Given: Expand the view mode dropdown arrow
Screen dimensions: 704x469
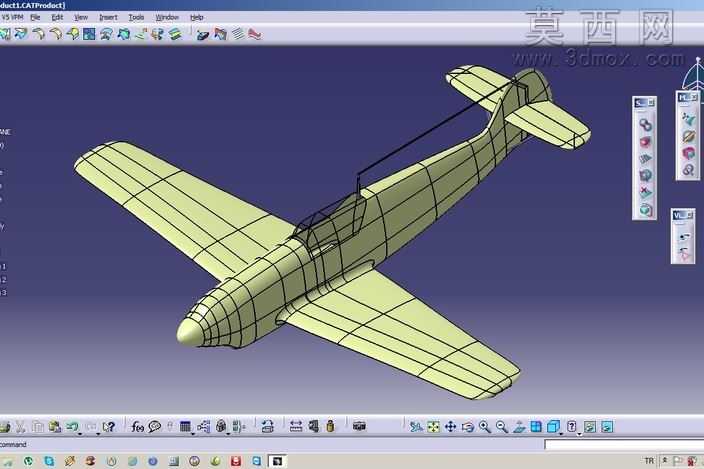Looking at the screenshot, I should click(x=579, y=434).
